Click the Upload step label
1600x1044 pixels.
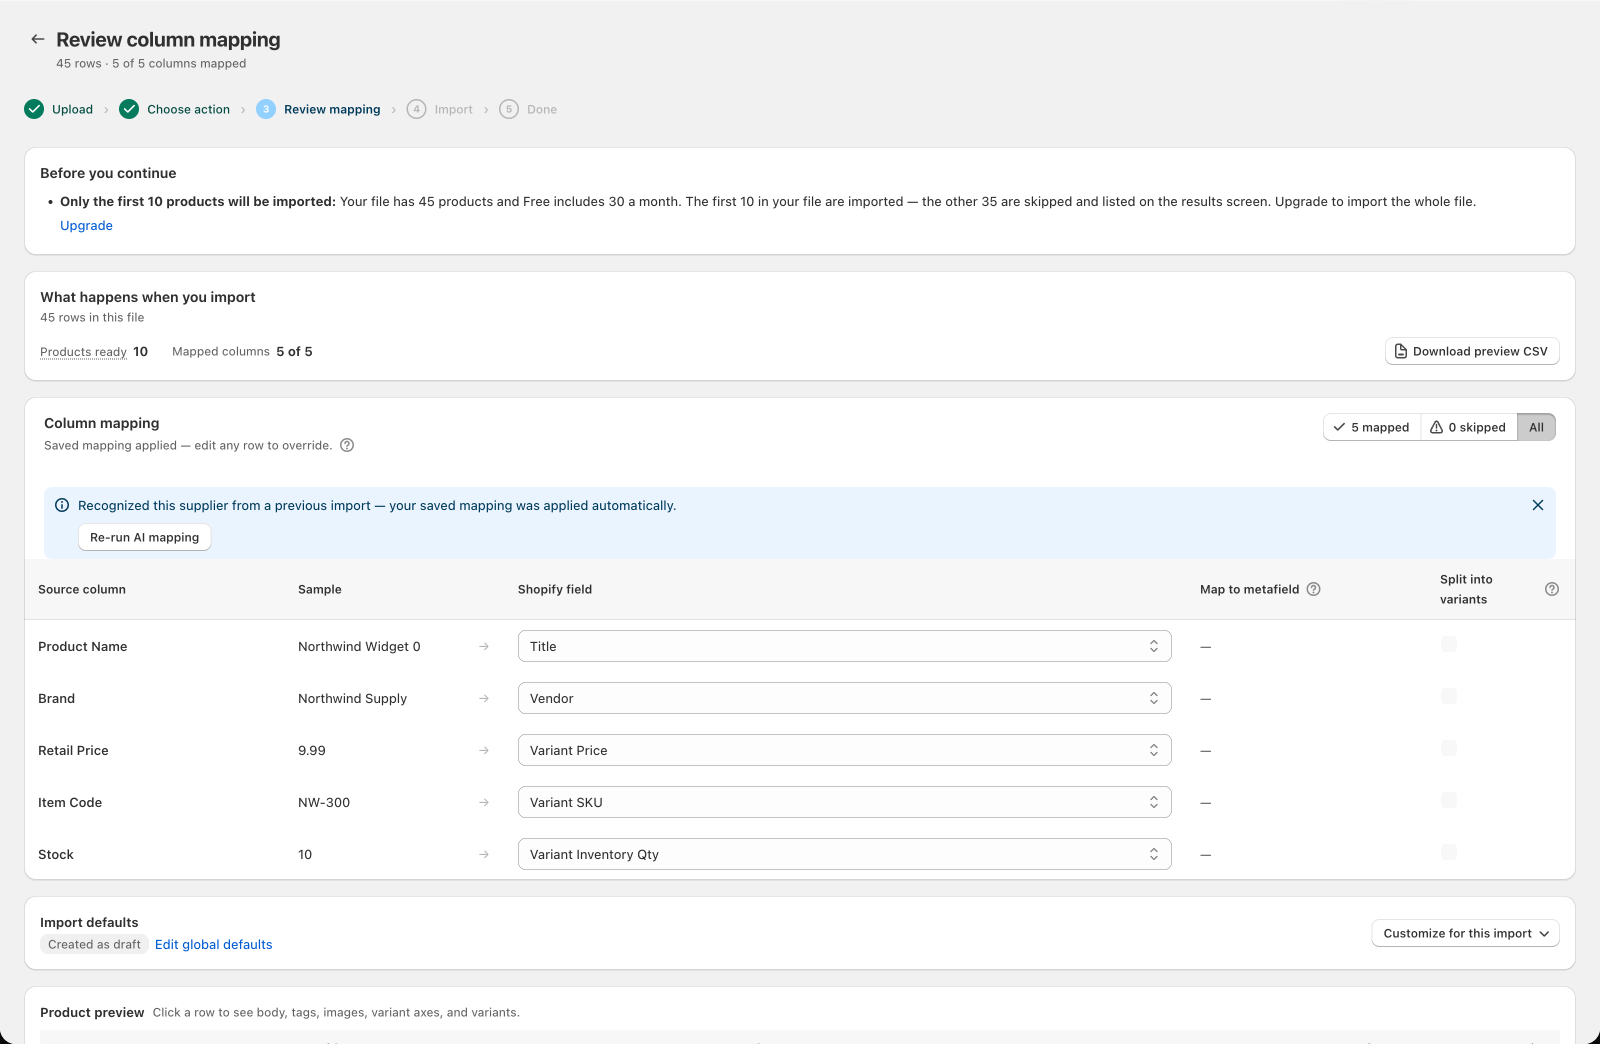[x=72, y=109]
